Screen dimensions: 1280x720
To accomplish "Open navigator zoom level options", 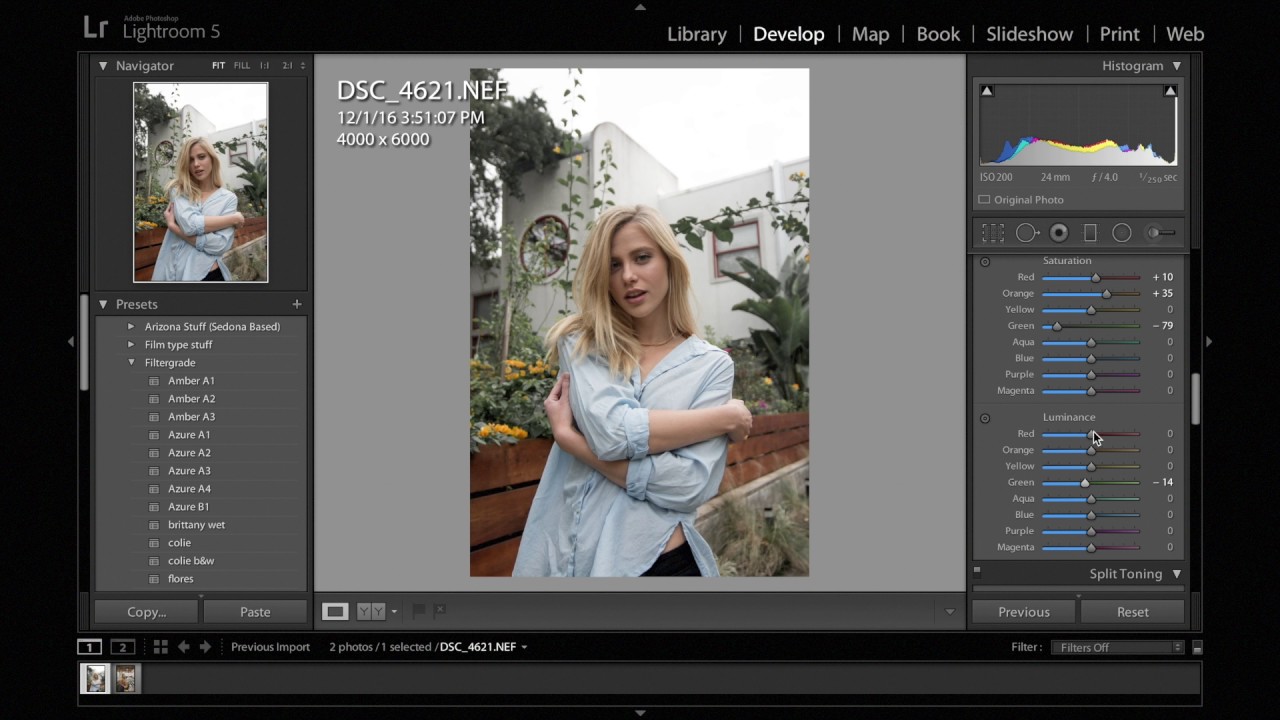I will (303, 66).
